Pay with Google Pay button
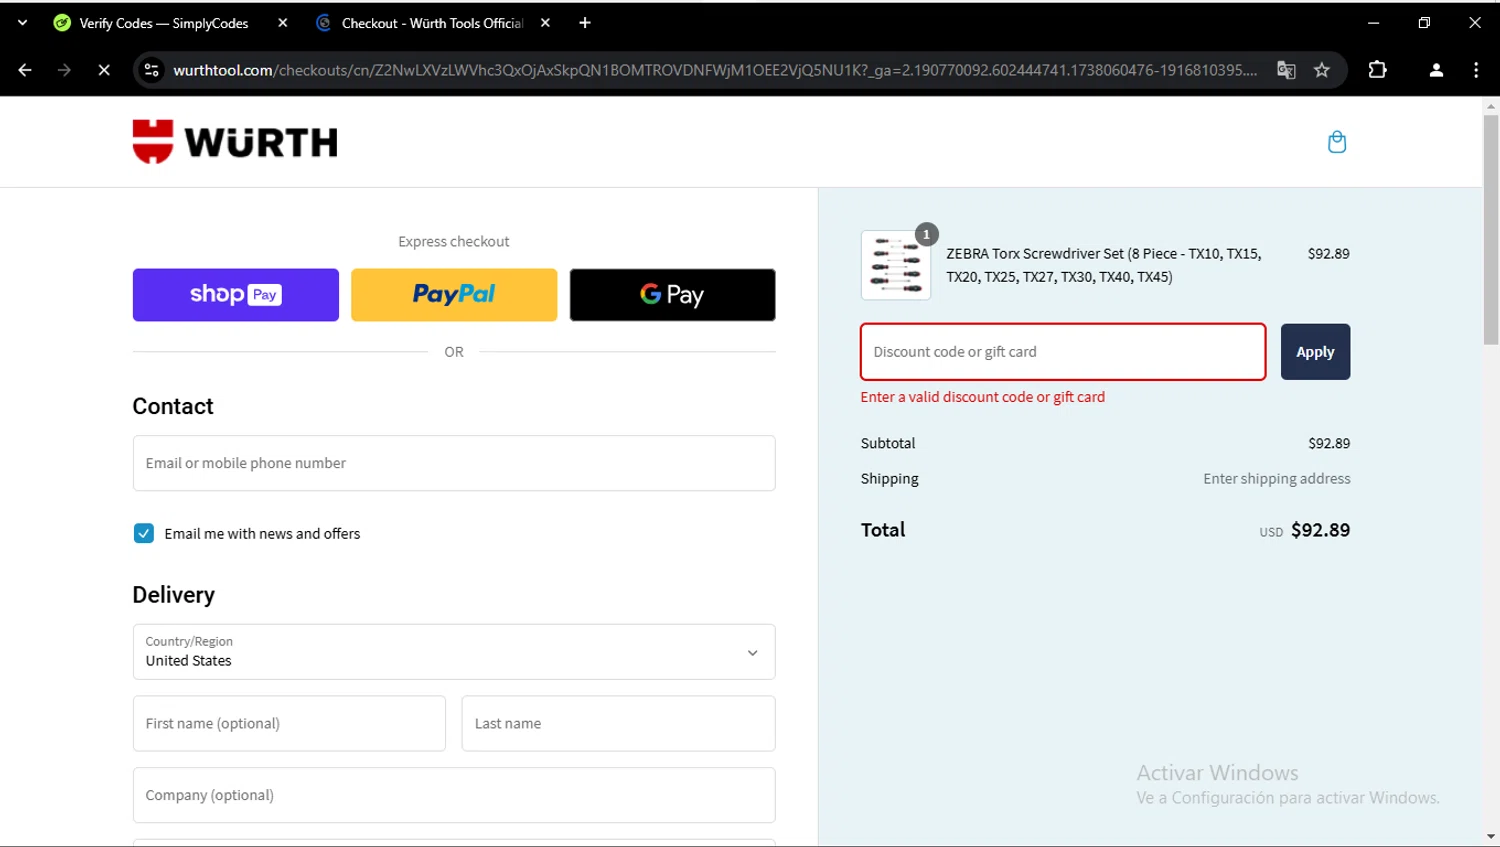This screenshot has height=847, width=1500. pyautogui.click(x=672, y=295)
